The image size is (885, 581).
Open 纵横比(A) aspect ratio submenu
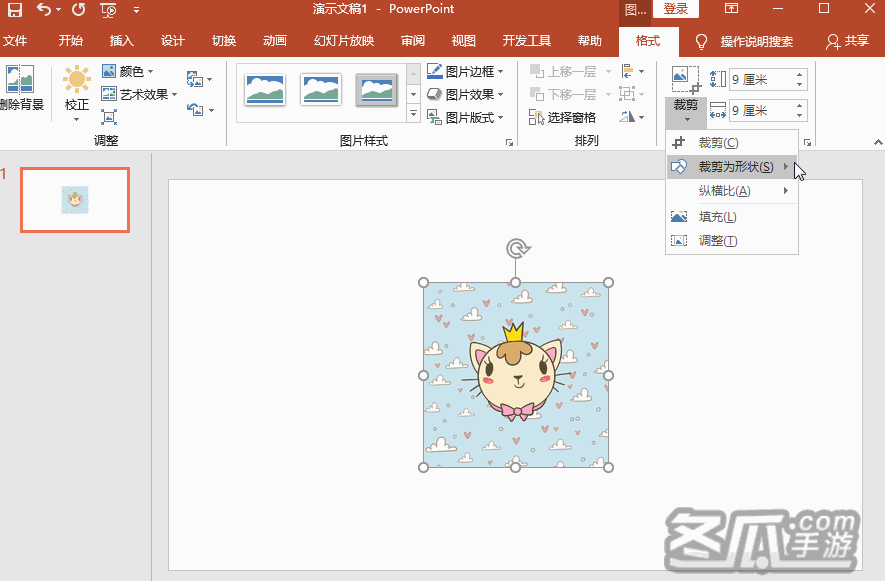[x=732, y=191]
